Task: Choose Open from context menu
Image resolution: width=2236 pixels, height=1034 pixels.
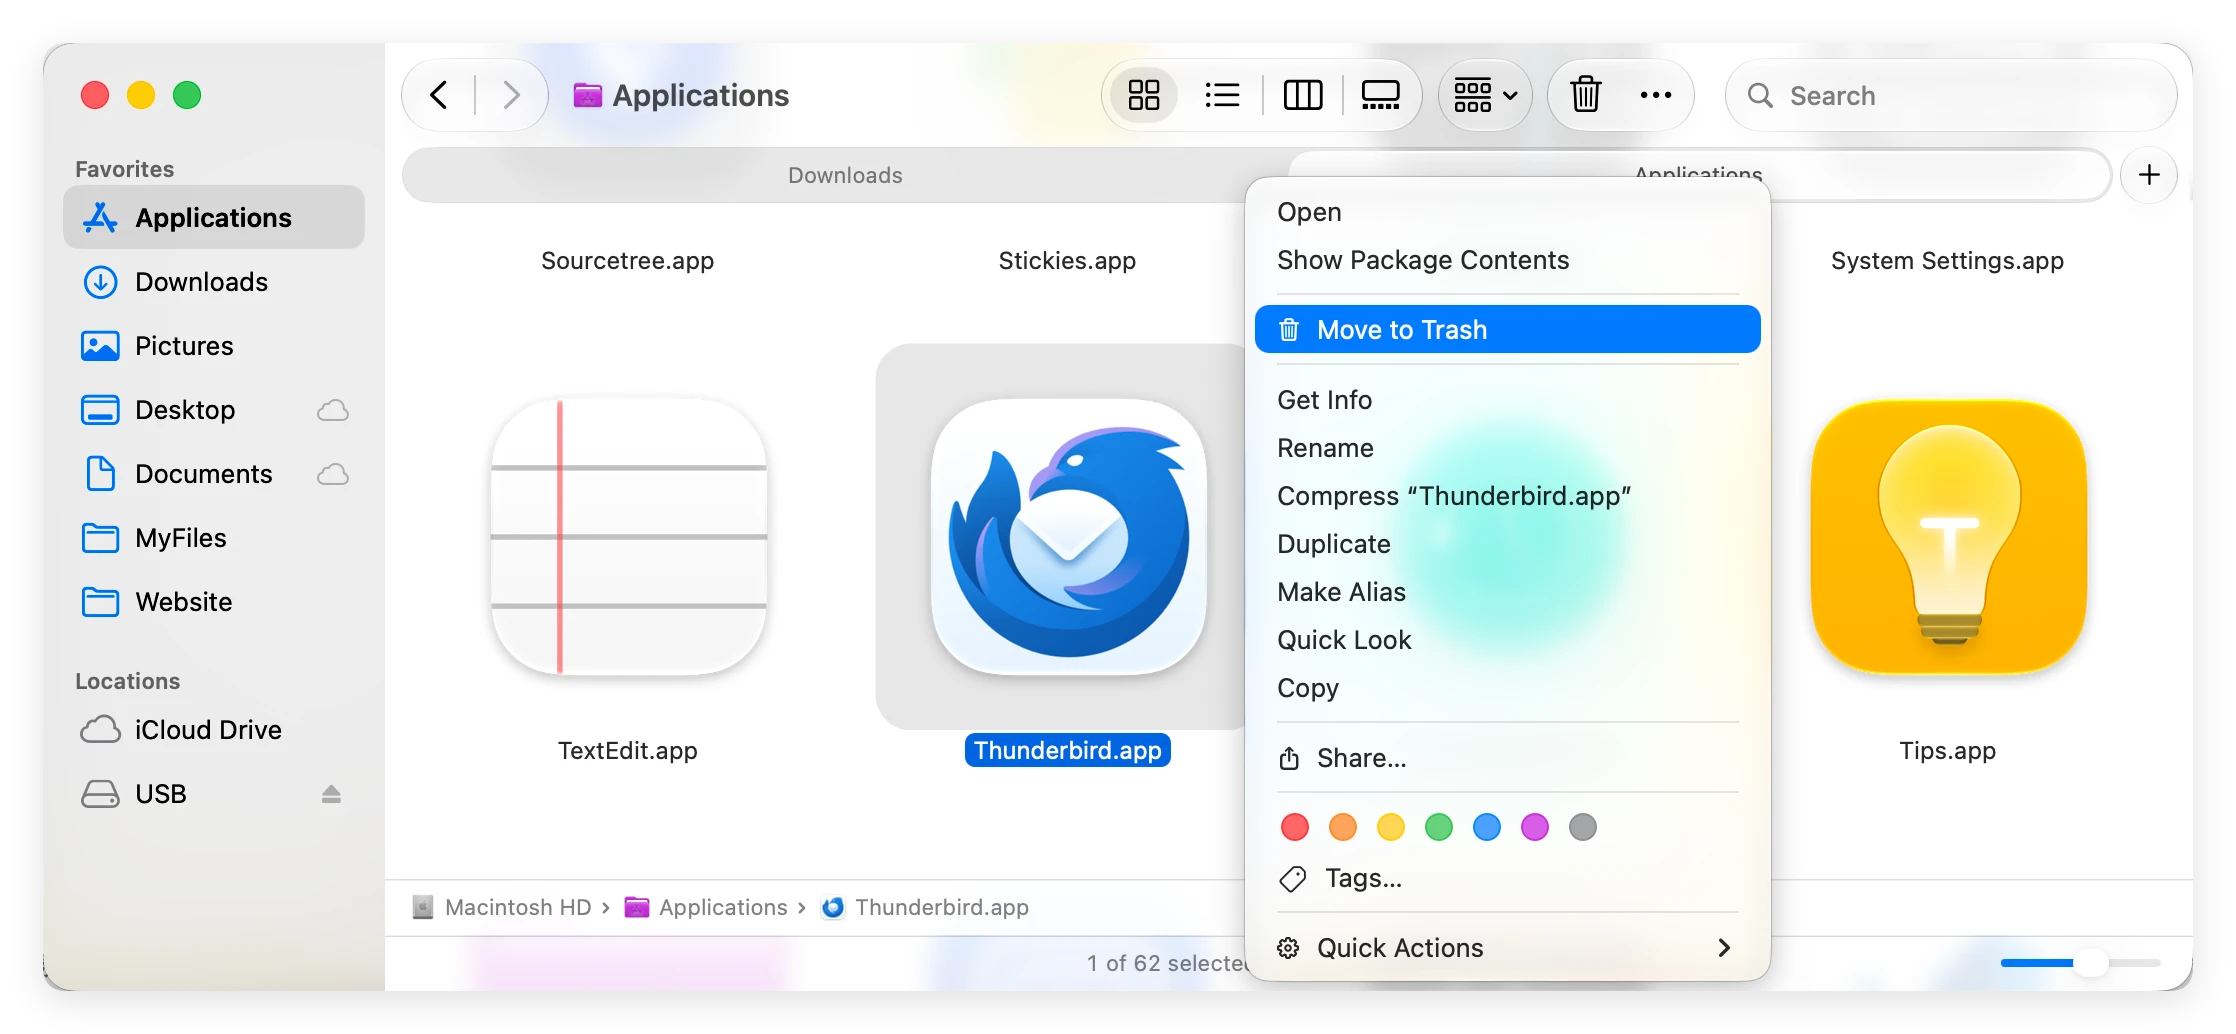Action: [1508, 212]
